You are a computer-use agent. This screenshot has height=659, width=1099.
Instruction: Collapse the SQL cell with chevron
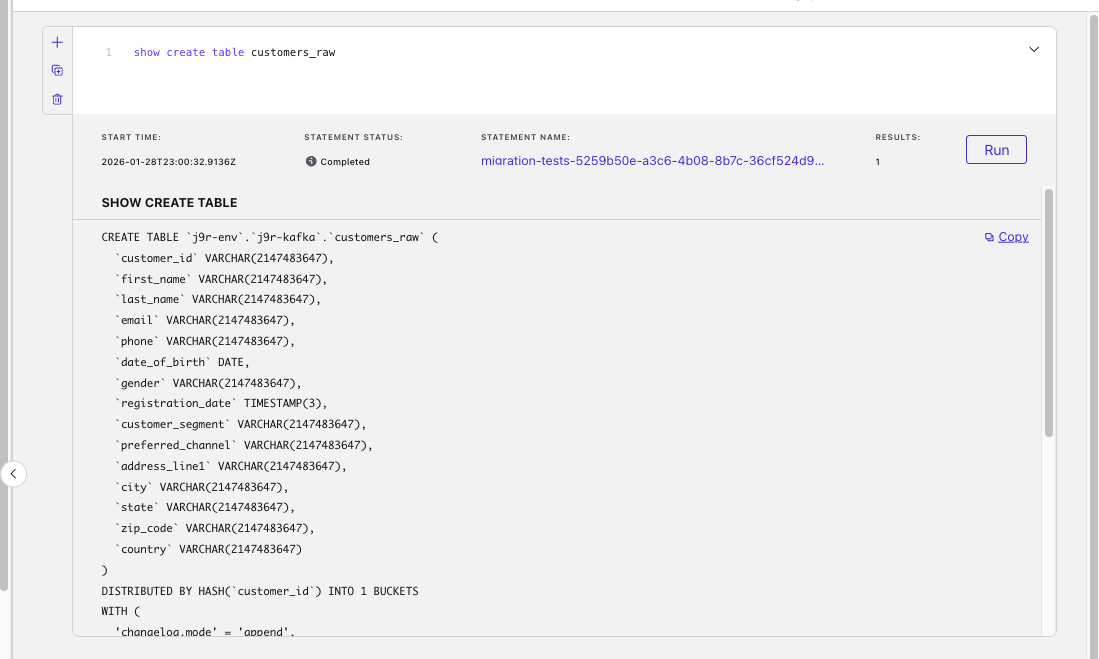(x=1034, y=49)
